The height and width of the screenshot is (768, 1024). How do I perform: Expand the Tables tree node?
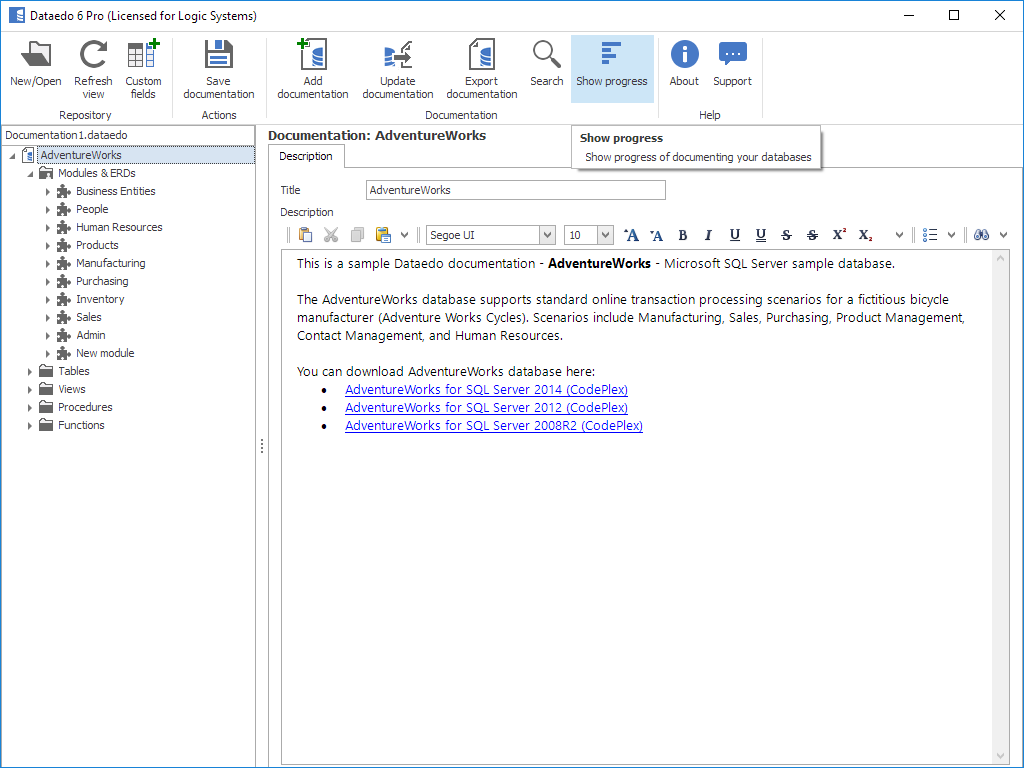pyautogui.click(x=31, y=371)
